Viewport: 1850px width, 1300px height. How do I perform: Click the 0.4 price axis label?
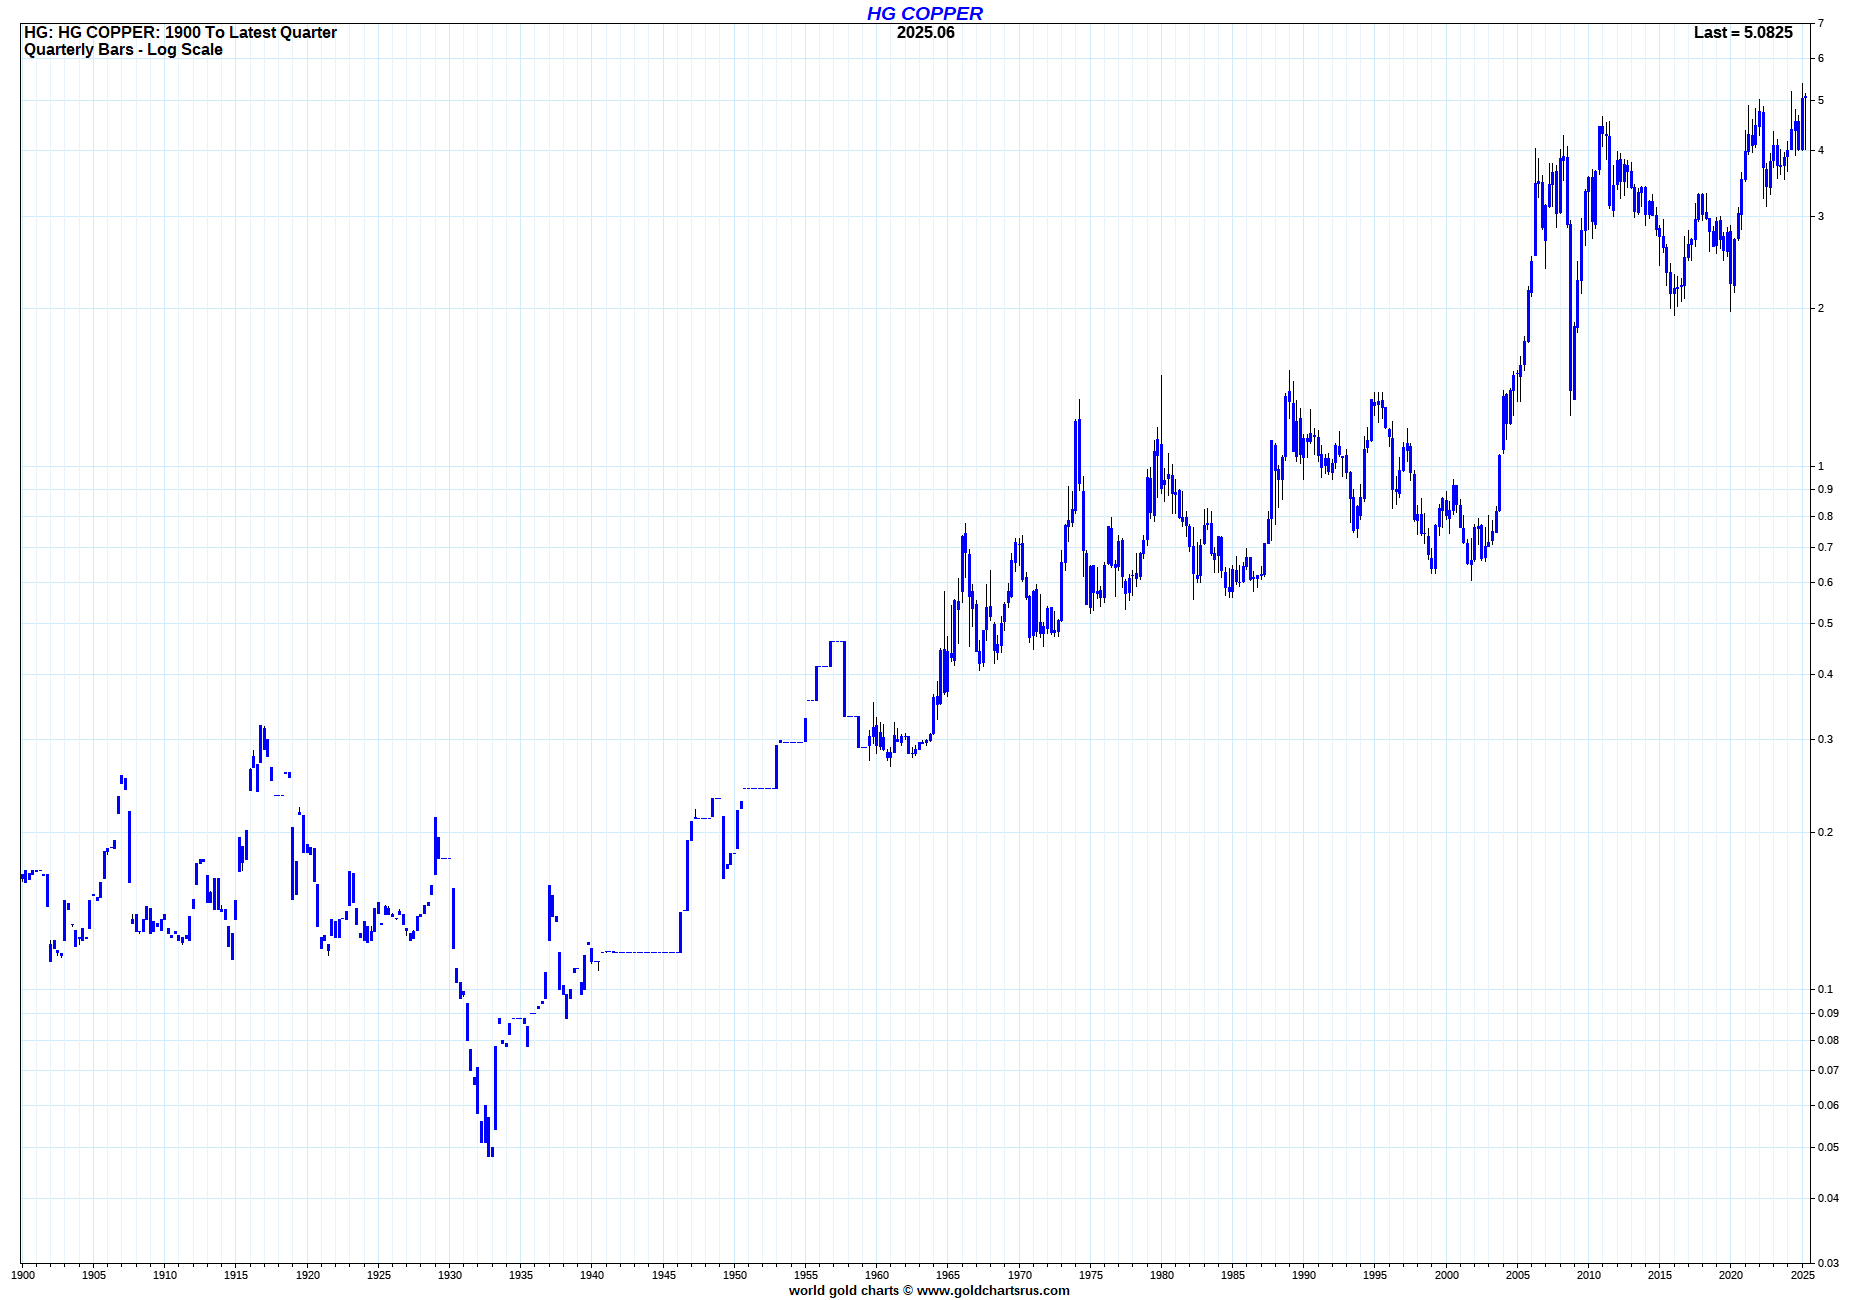click(x=1825, y=674)
